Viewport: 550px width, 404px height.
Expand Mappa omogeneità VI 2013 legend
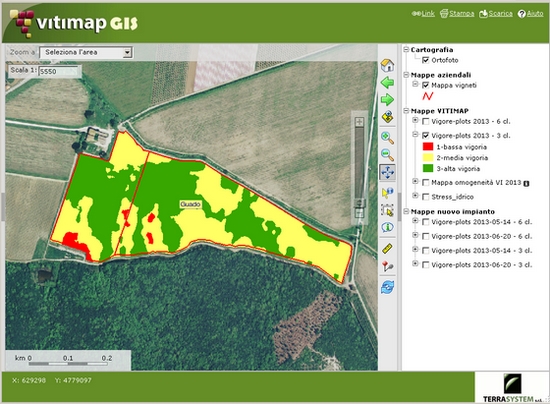pos(415,181)
